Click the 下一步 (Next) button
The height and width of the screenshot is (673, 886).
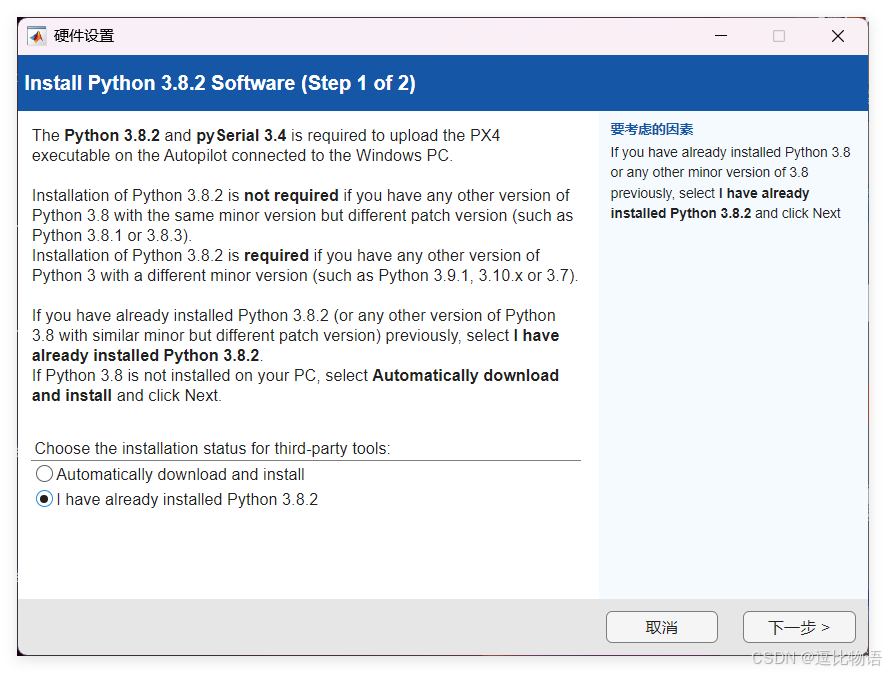798,627
